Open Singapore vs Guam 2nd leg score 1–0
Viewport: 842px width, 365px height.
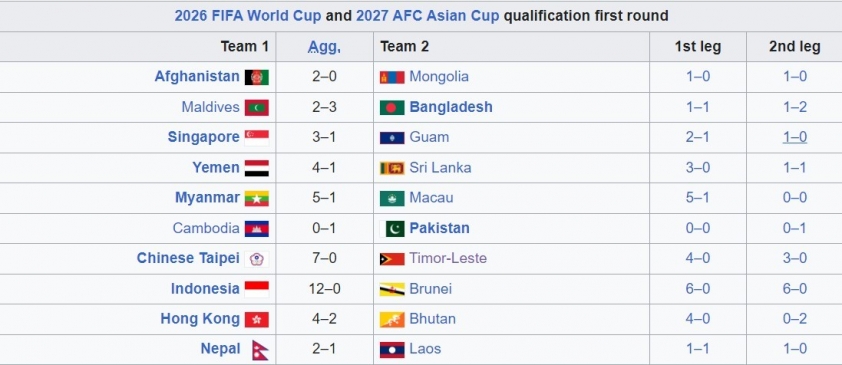point(795,137)
